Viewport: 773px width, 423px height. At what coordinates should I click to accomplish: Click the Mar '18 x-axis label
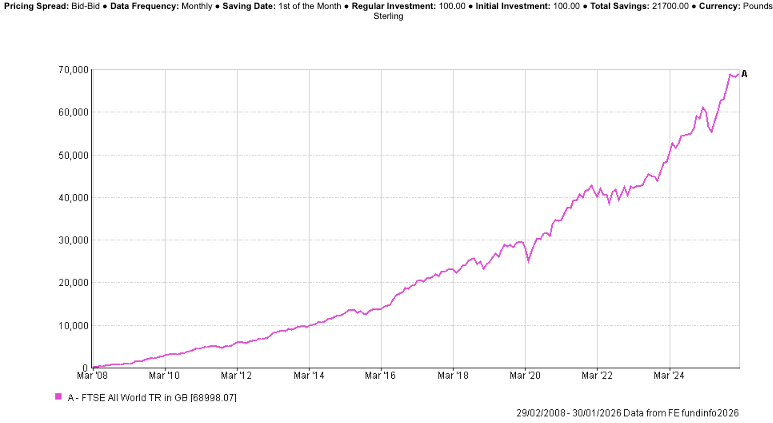452,376
